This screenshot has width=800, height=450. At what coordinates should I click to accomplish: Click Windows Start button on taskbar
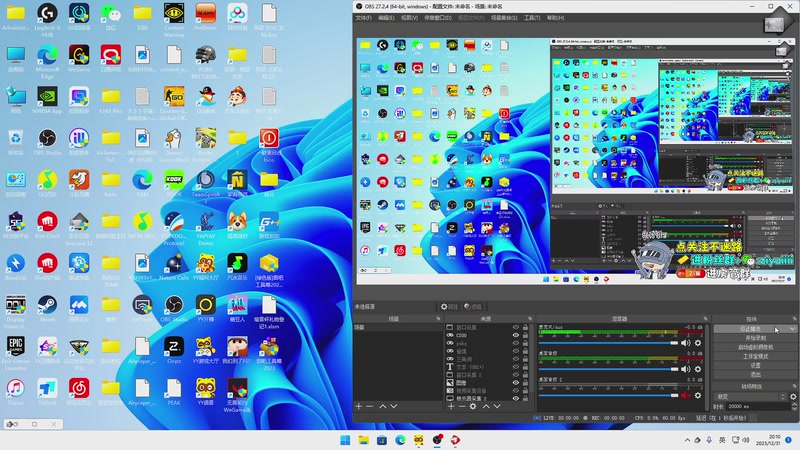pyautogui.click(x=345, y=440)
